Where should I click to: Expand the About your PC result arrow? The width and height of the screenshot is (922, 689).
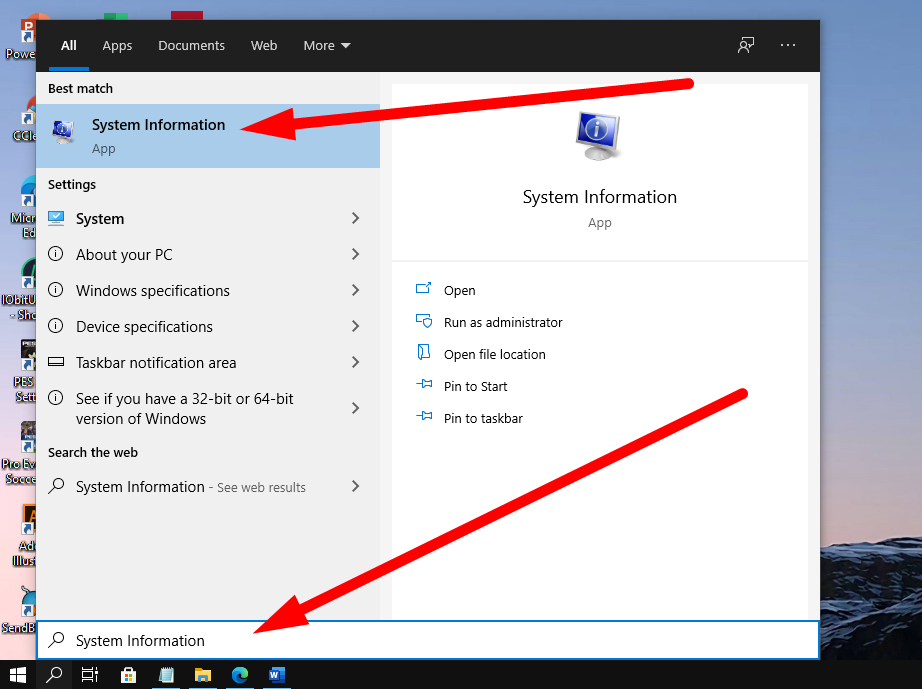click(355, 254)
